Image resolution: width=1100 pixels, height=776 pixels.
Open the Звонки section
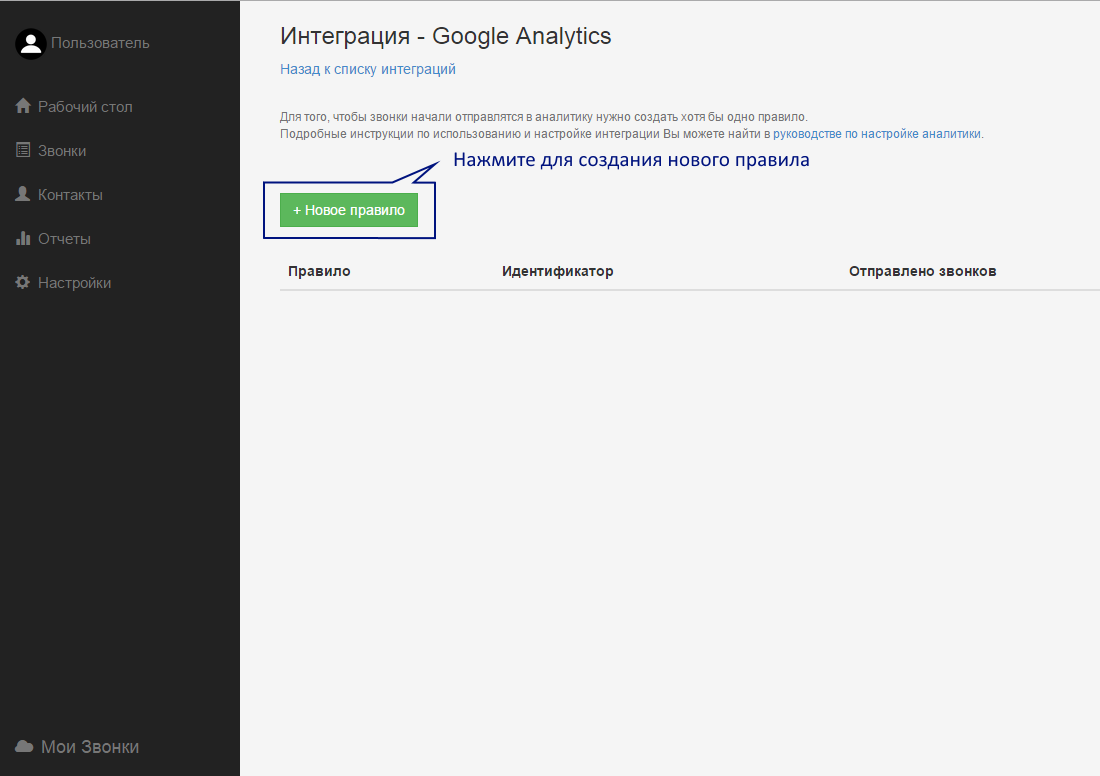click(x=62, y=151)
